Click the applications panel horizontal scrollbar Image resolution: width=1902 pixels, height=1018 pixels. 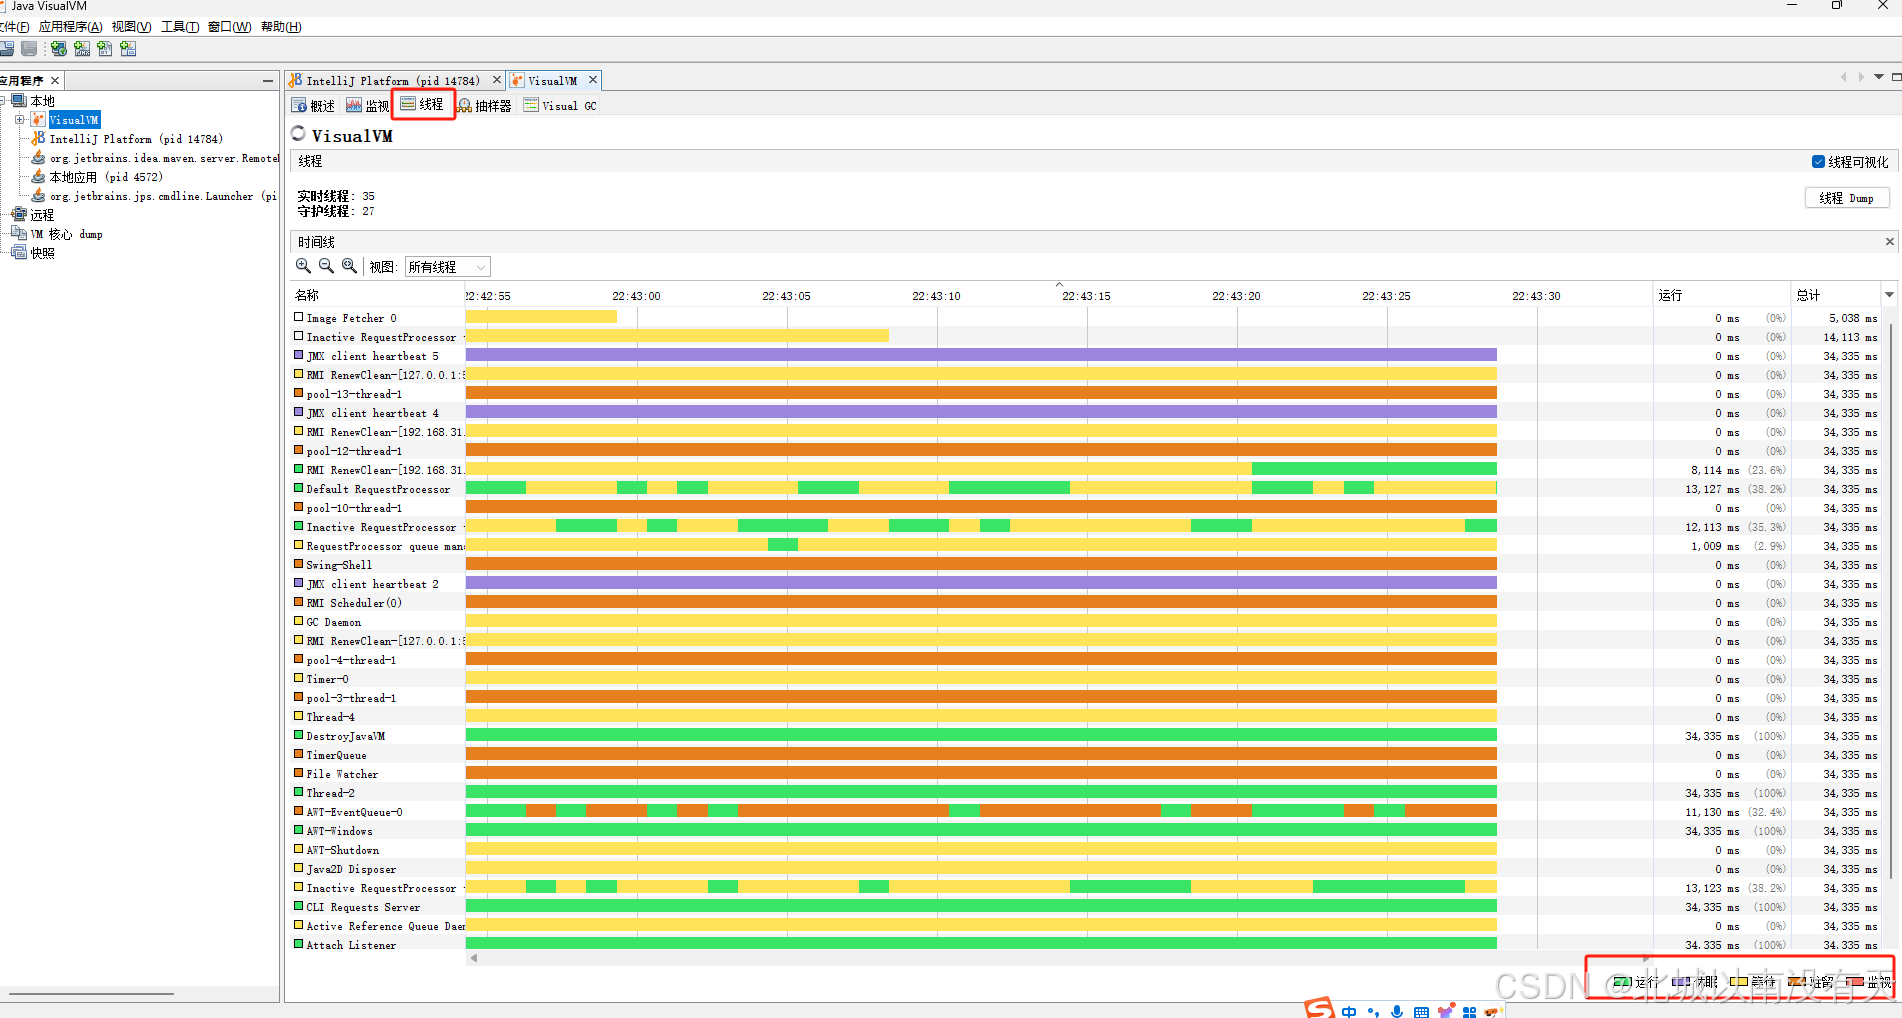coord(92,994)
